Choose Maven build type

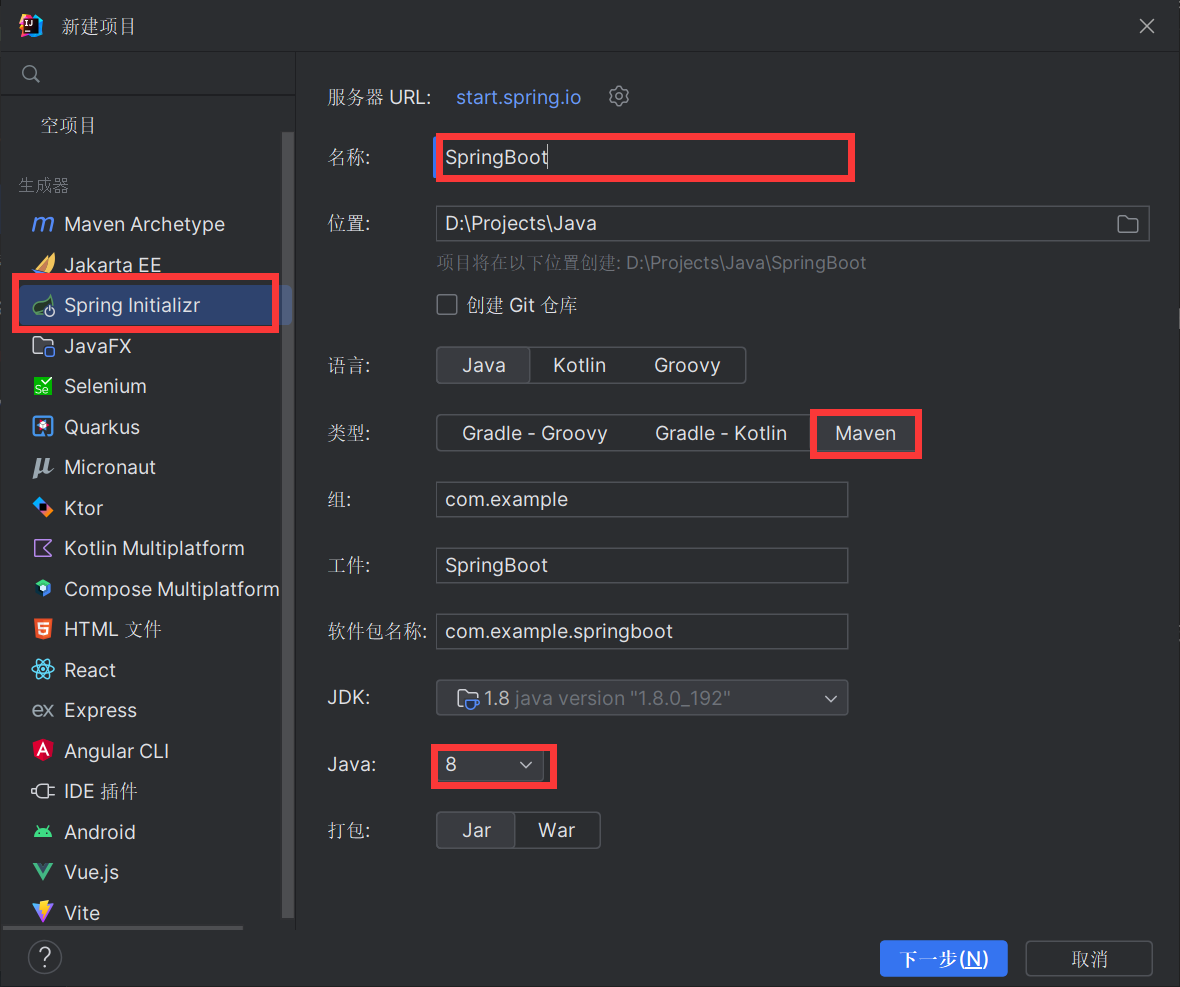[865, 433]
